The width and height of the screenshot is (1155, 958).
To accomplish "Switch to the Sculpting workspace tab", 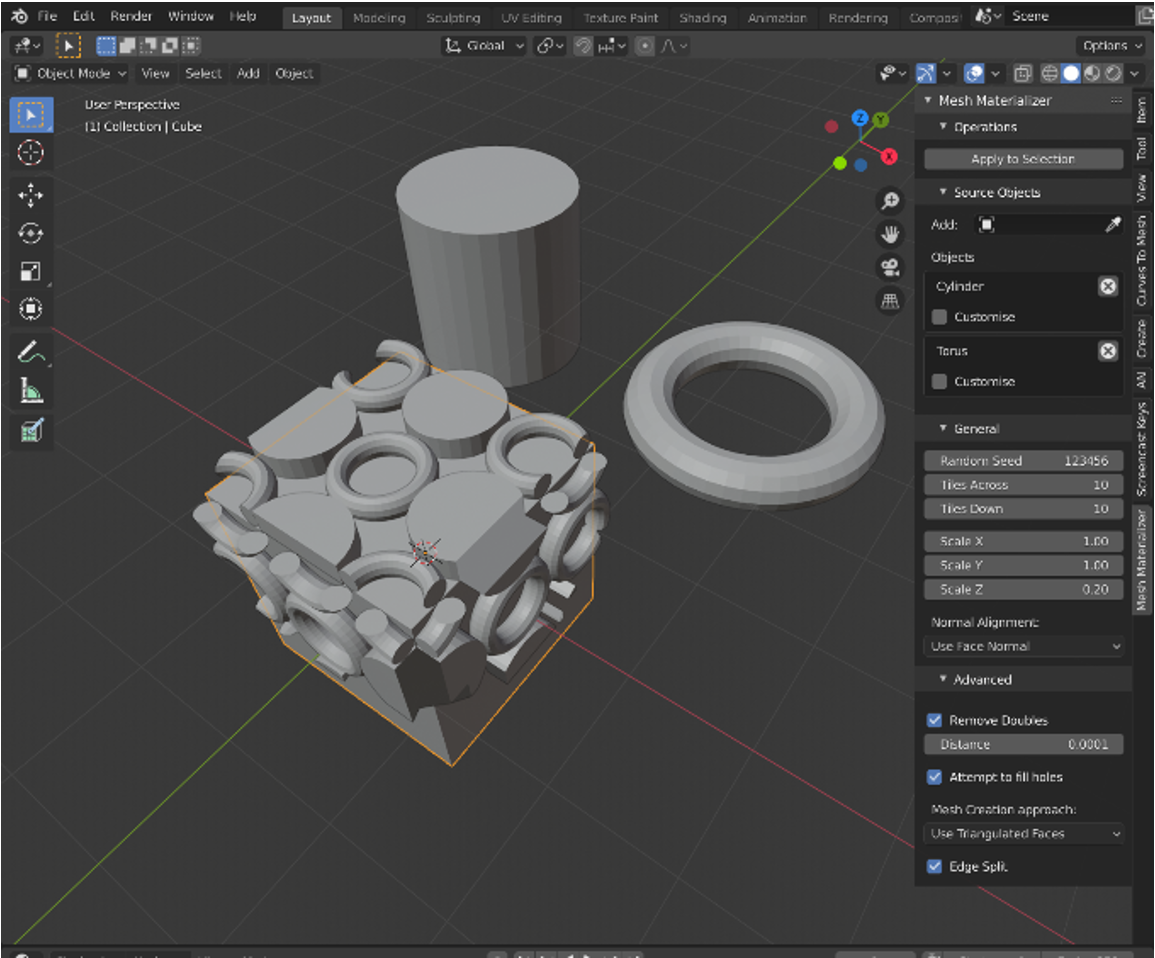I will [453, 18].
